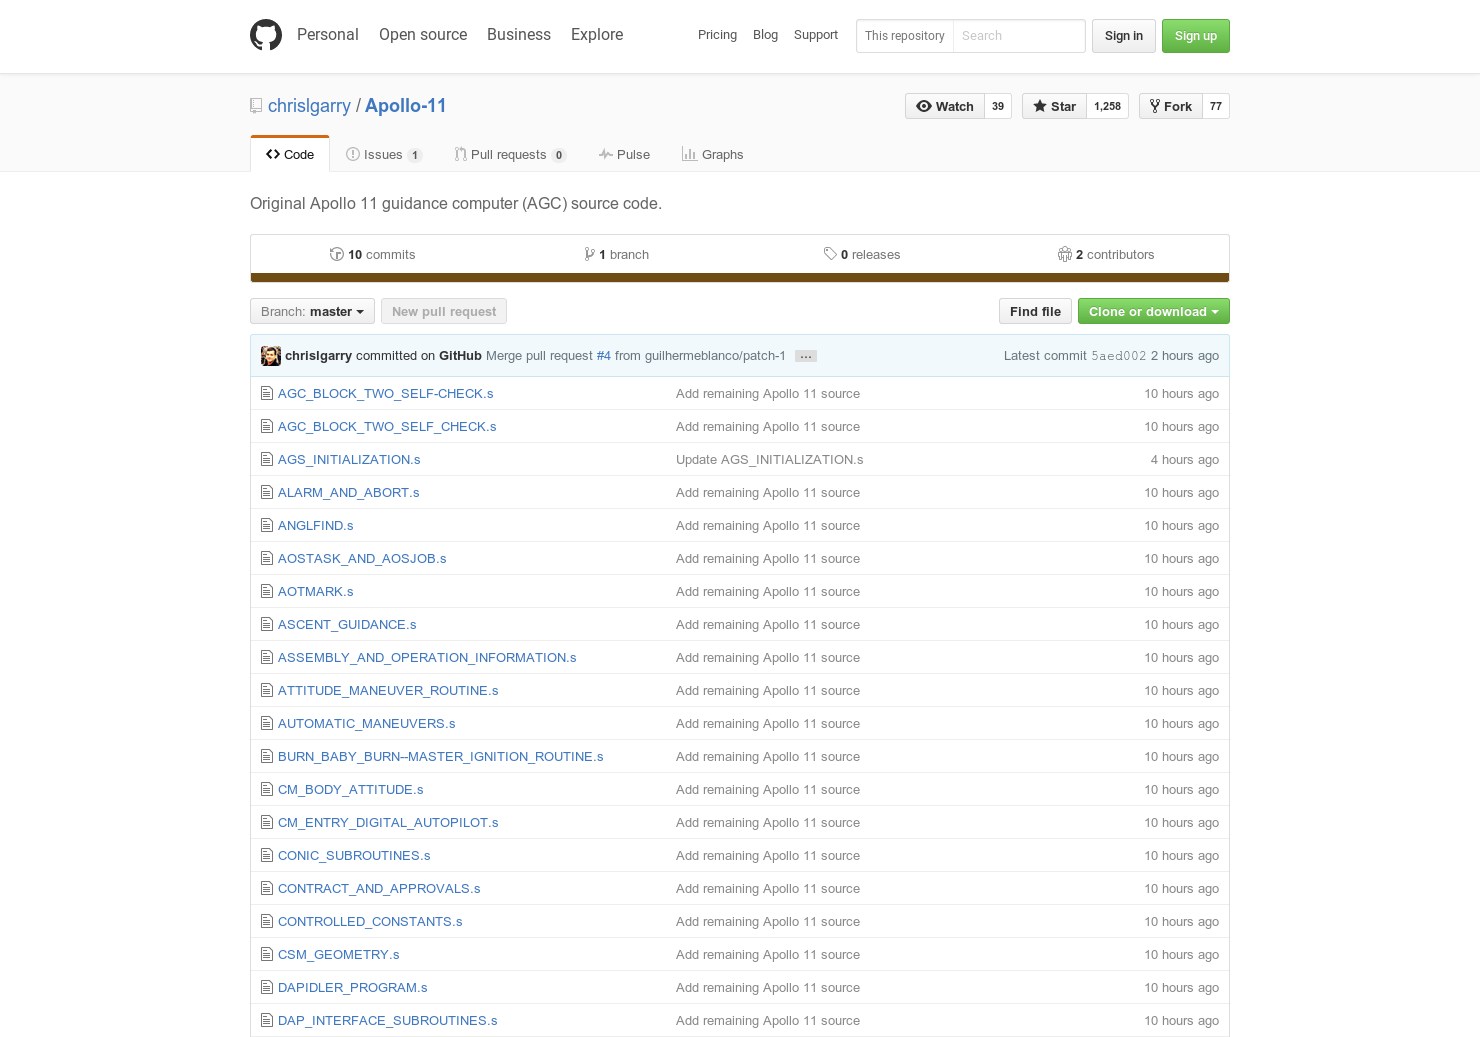Open the Support link
This screenshot has width=1480, height=1037.
[816, 35]
